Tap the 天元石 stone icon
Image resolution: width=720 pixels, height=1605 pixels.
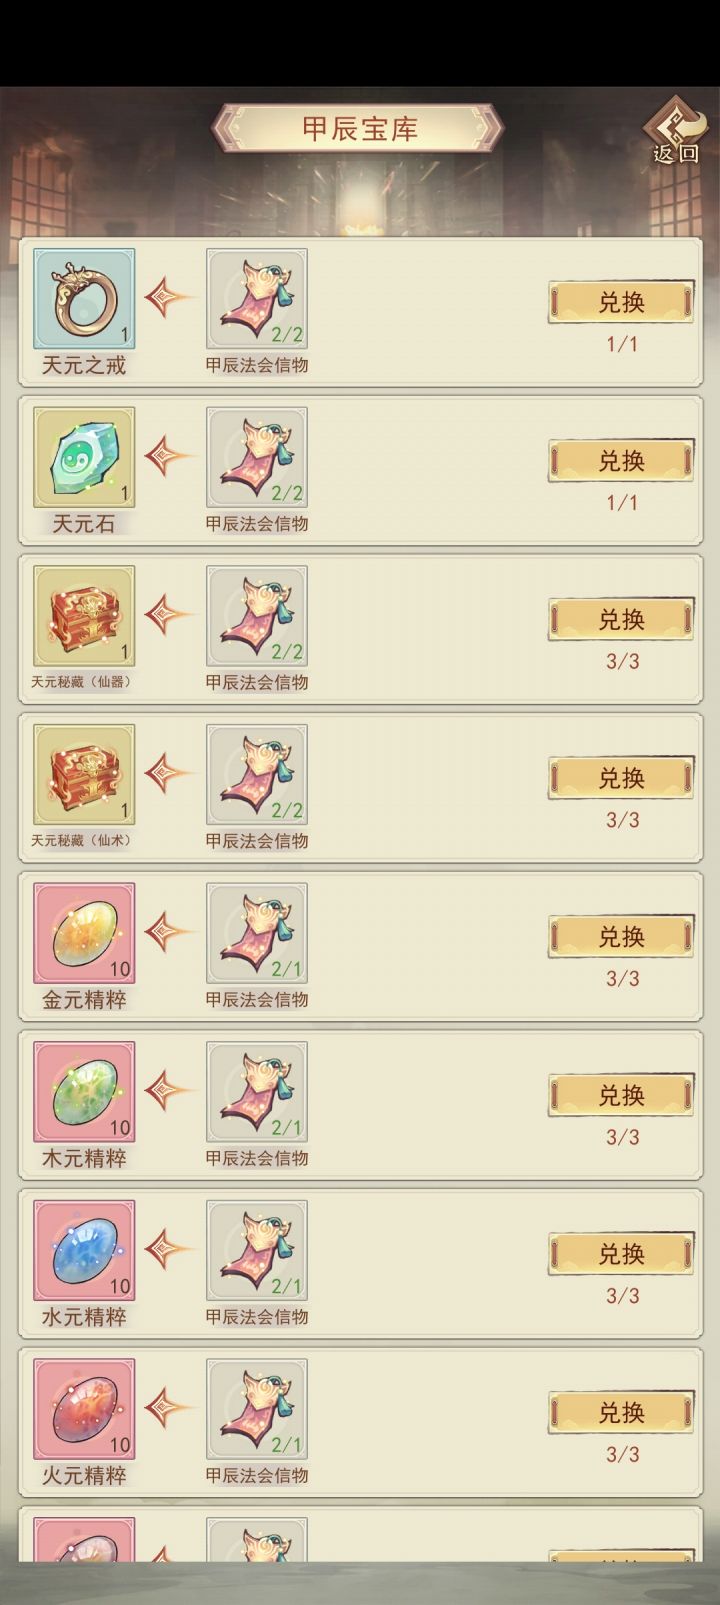pyautogui.click(x=84, y=457)
